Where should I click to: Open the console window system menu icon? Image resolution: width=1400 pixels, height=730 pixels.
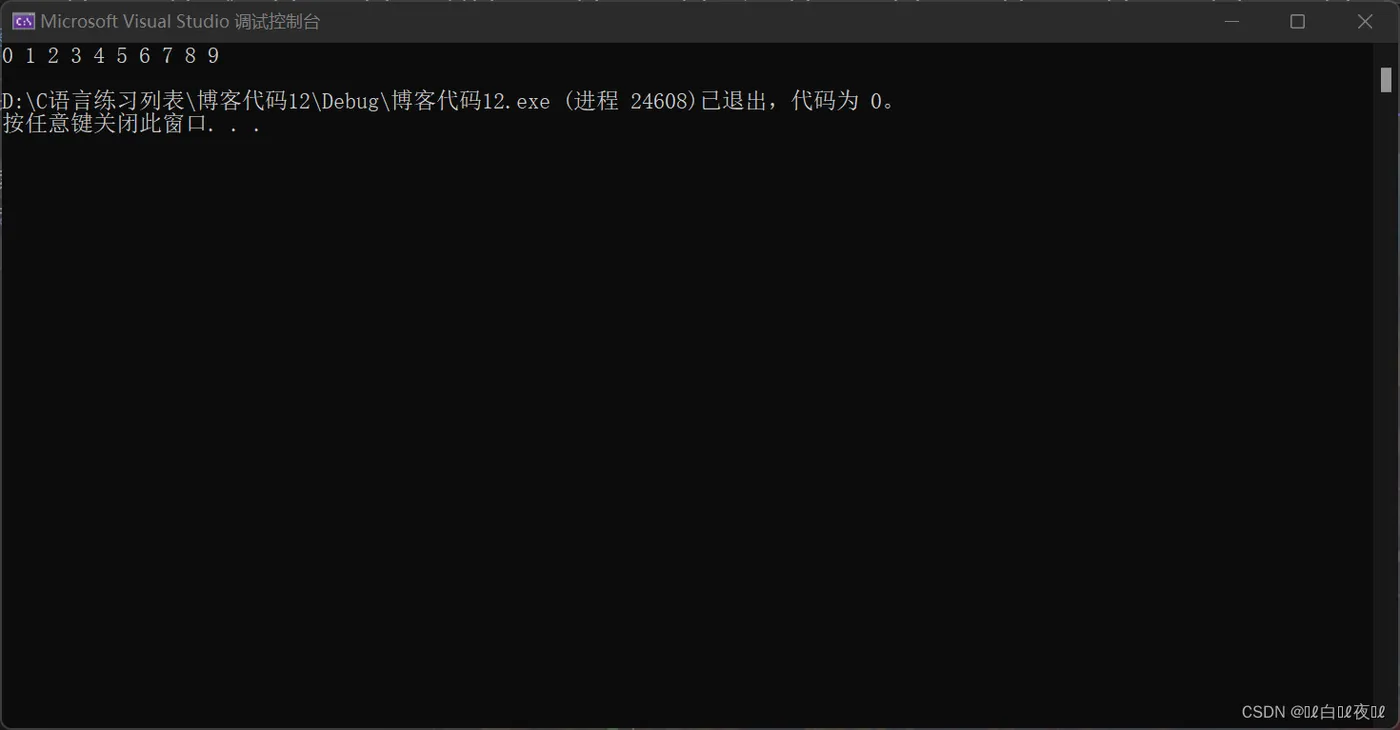[23, 21]
